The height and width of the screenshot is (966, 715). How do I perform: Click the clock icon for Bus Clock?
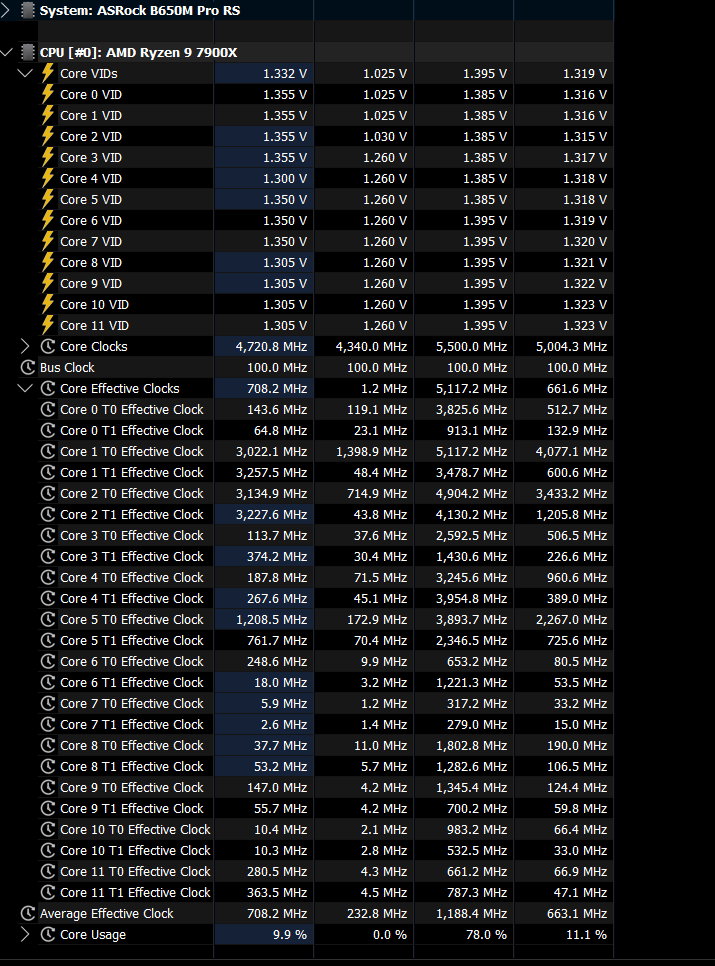click(28, 367)
